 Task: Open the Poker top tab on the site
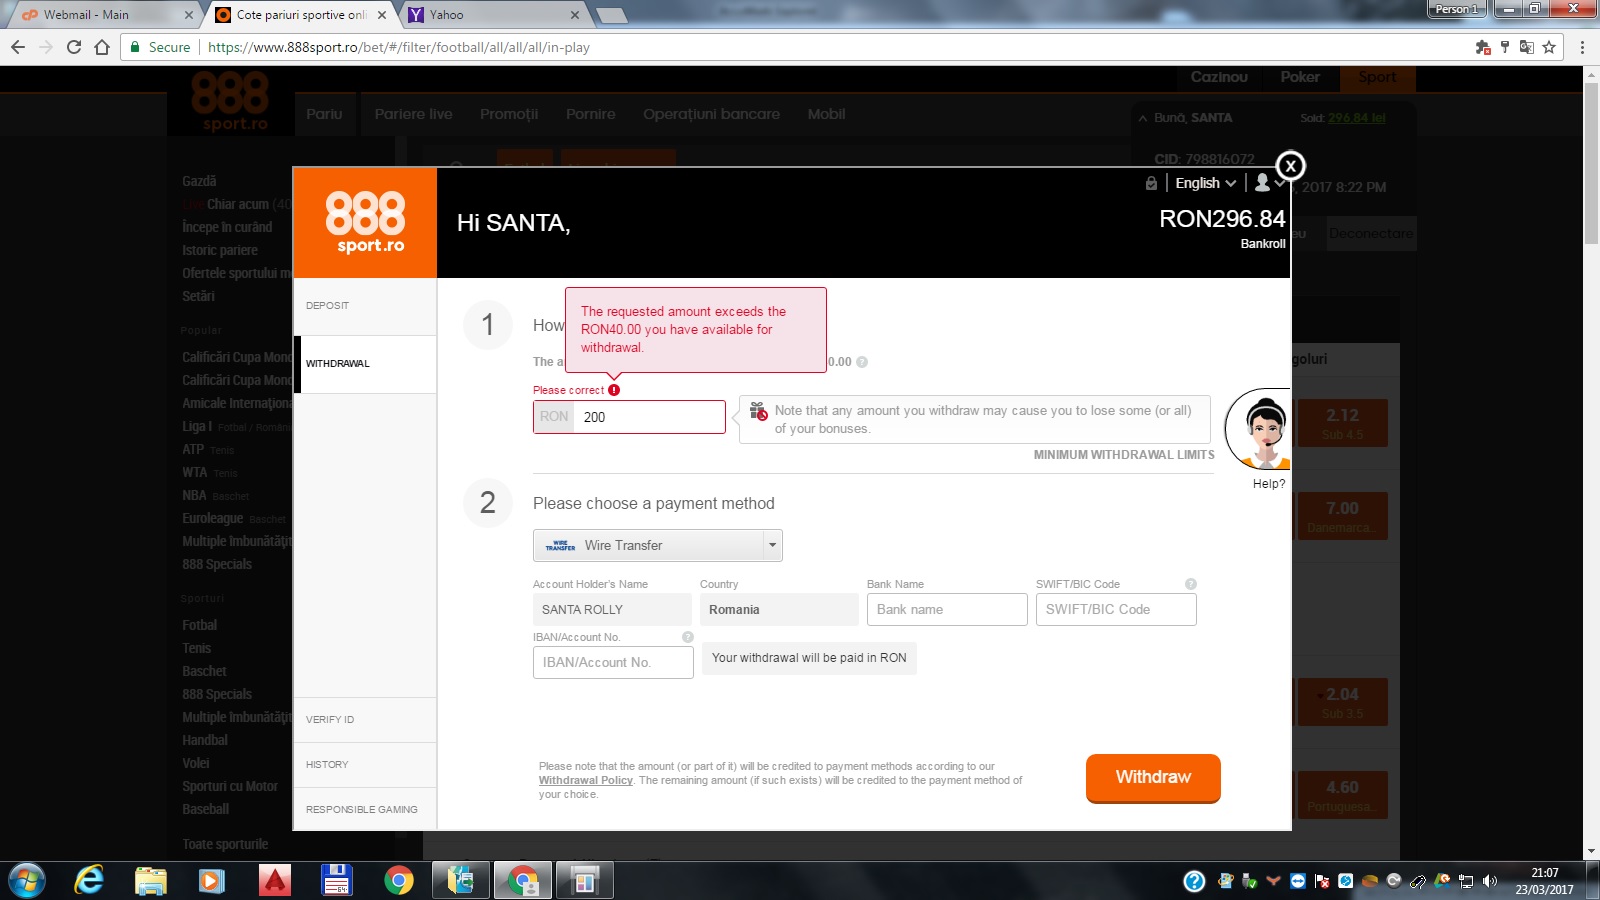[x=1300, y=77]
